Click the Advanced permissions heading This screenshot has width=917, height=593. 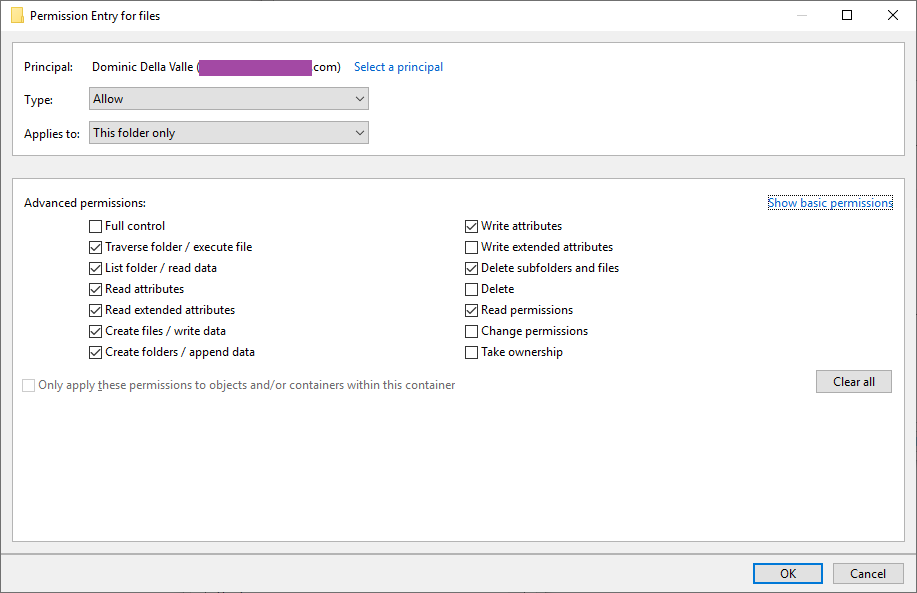[85, 203]
